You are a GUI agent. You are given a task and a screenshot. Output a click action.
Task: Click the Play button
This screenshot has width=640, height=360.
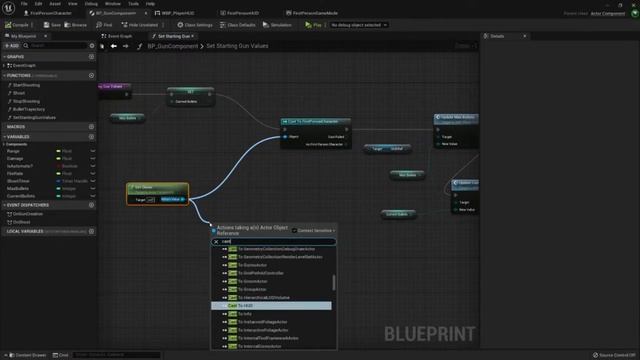(313, 25)
